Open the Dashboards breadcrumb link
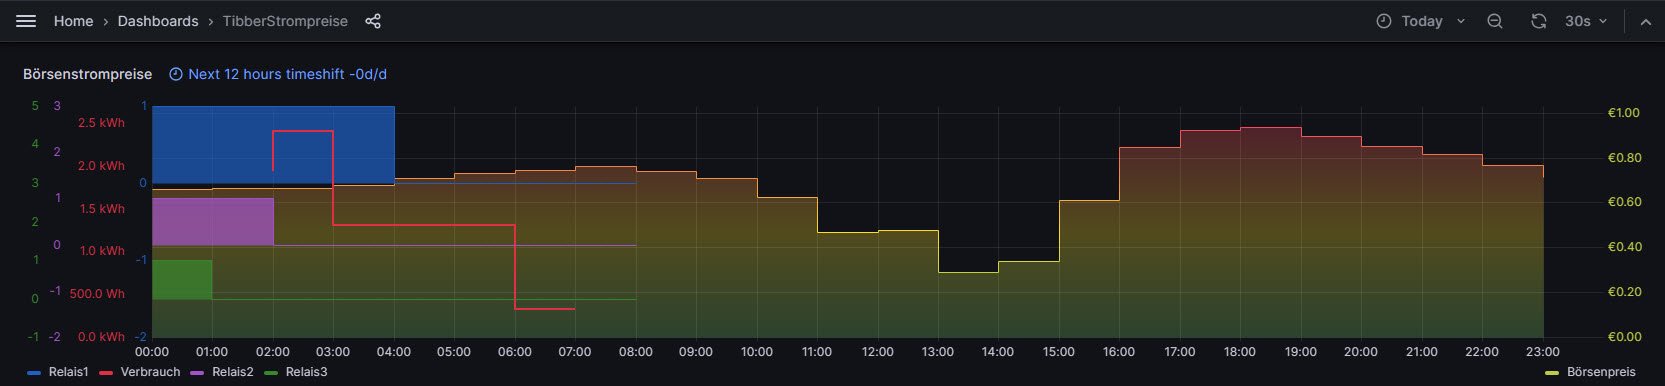This screenshot has height=386, width=1665. coord(158,21)
